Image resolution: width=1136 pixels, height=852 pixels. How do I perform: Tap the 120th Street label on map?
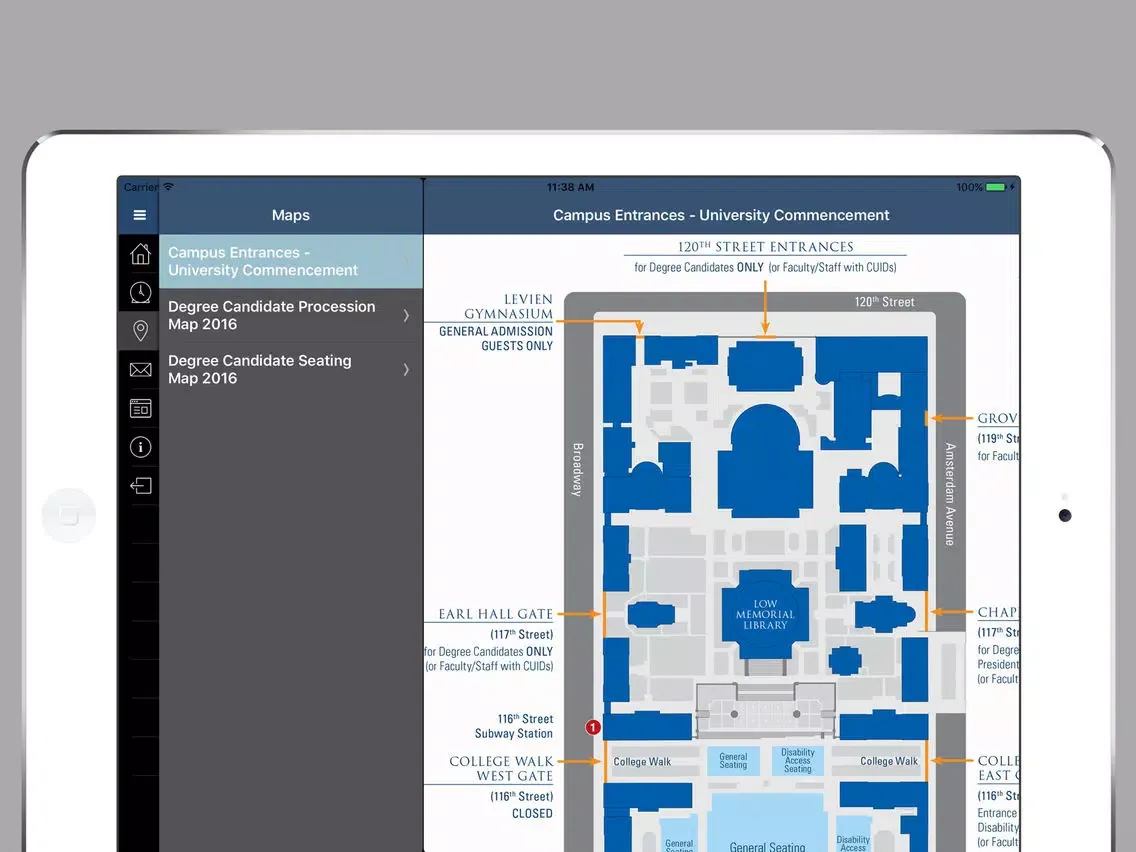tap(884, 302)
